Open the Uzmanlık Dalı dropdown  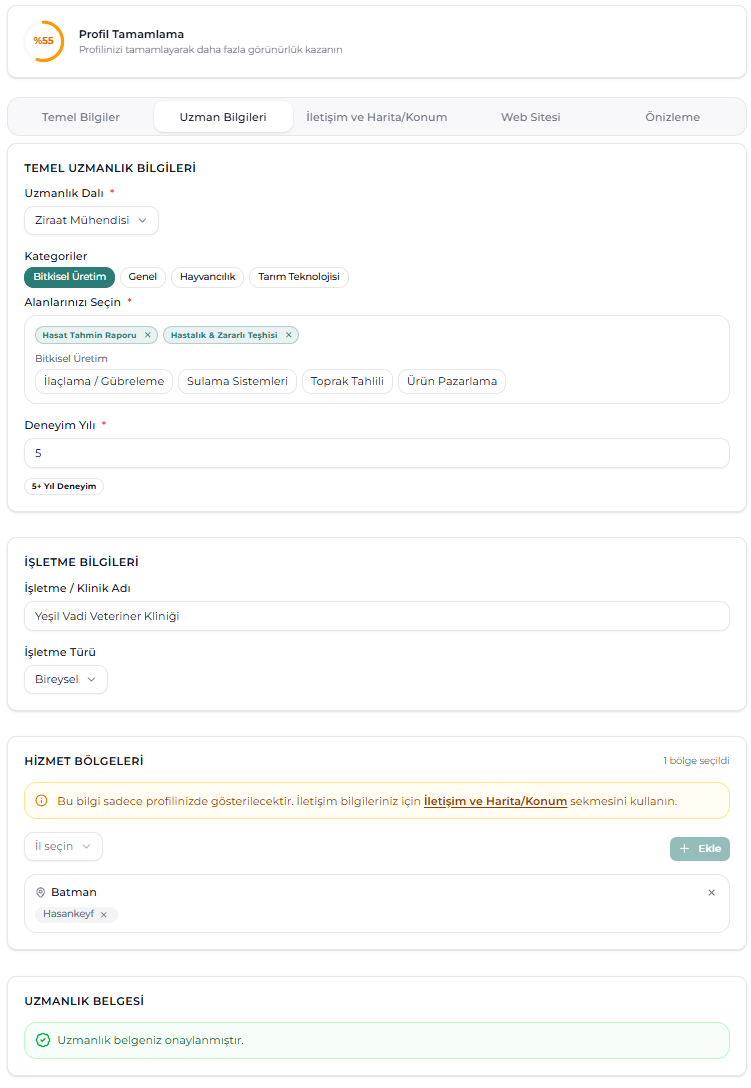[91, 220]
